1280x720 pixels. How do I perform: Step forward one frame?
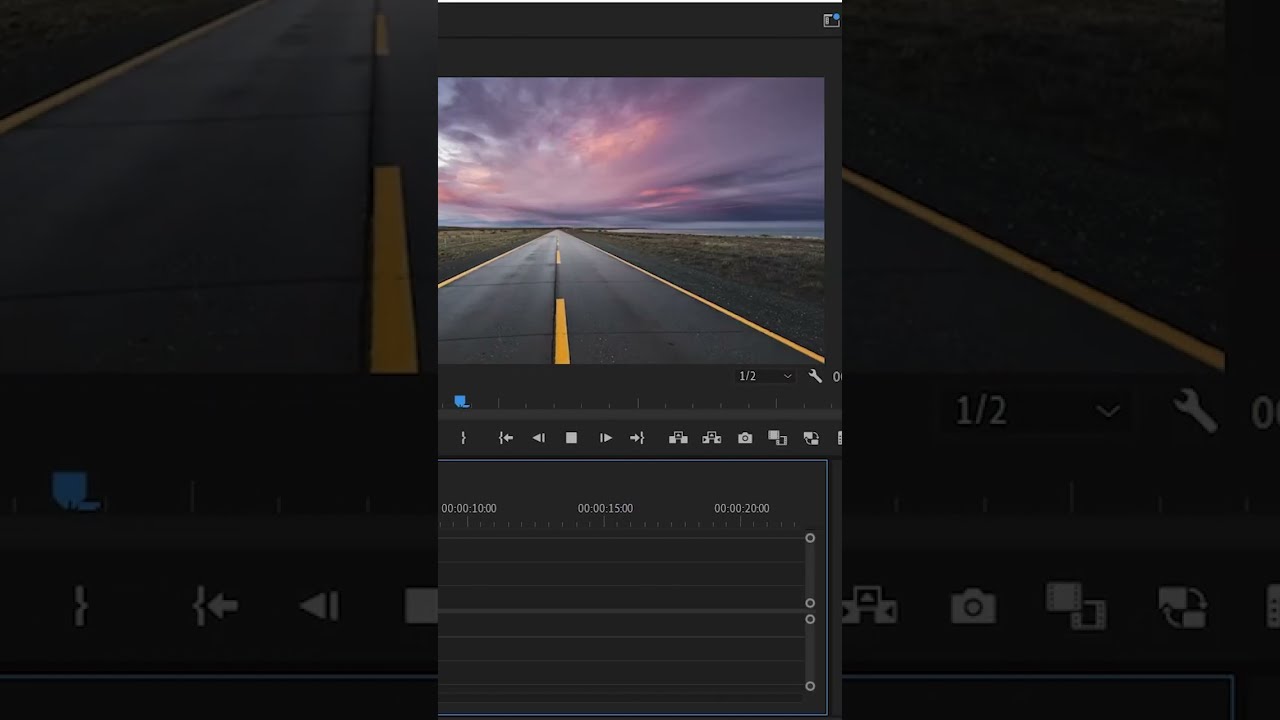click(x=605, y=438)
